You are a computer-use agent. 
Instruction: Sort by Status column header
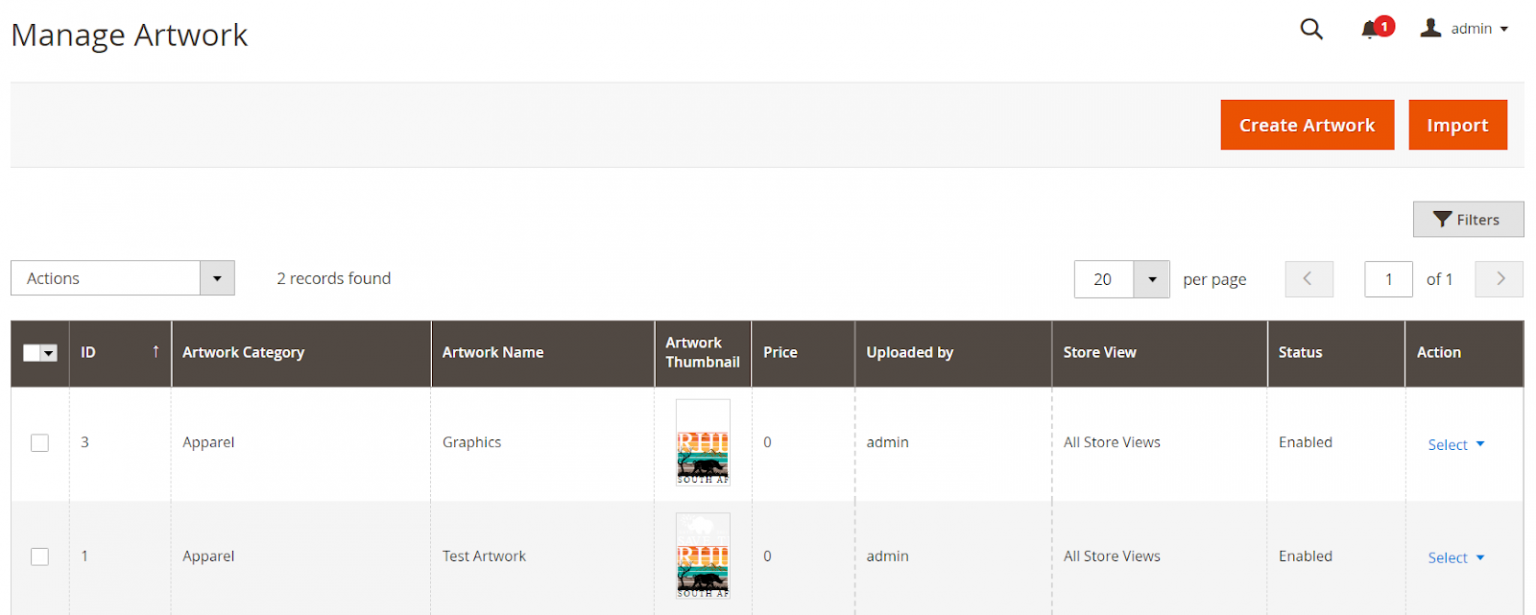click(x=1300, y=352)
